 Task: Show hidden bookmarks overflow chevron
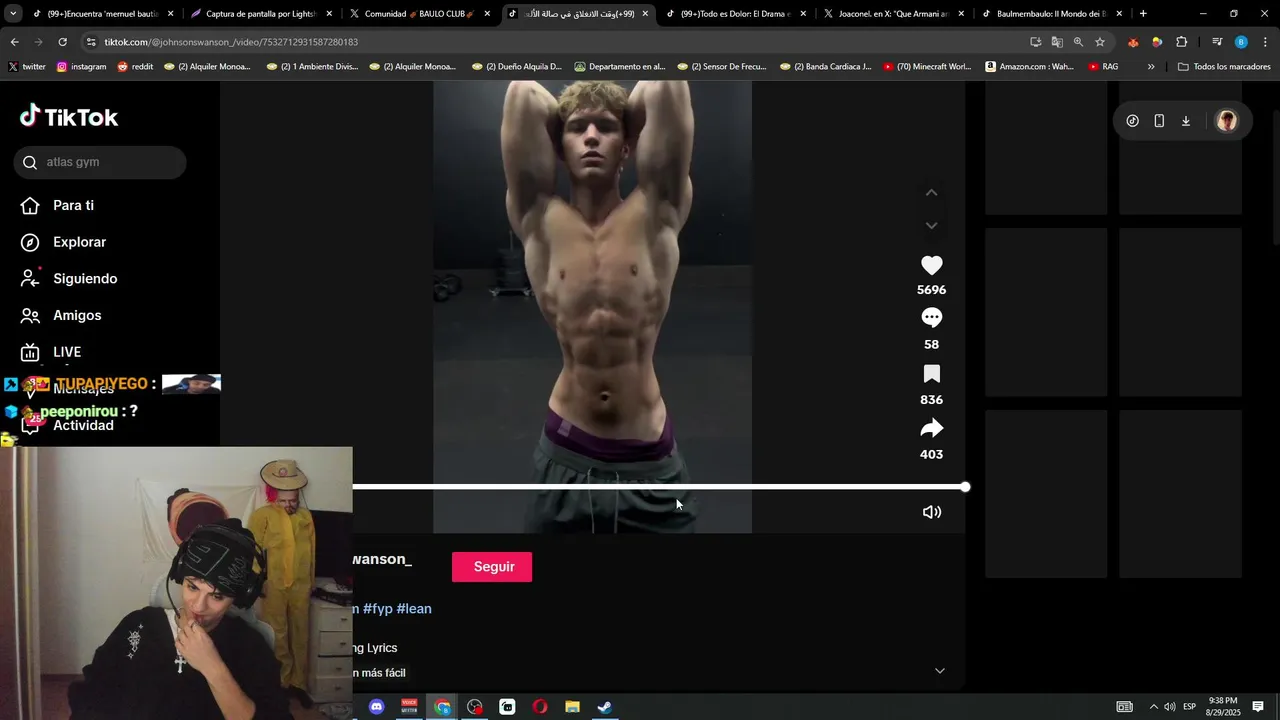point(1151,67)
